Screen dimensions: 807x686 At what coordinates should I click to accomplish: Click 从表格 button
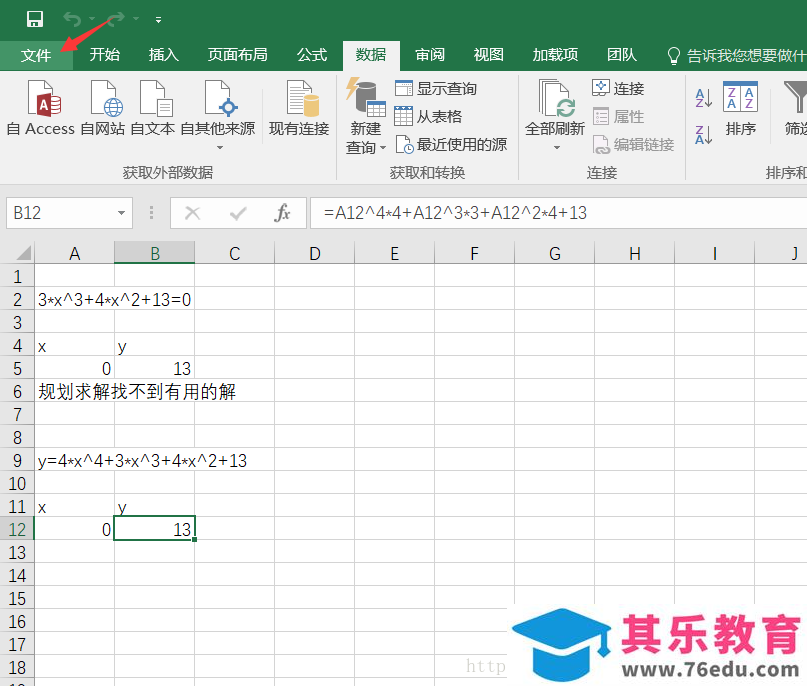pos(428,116)
